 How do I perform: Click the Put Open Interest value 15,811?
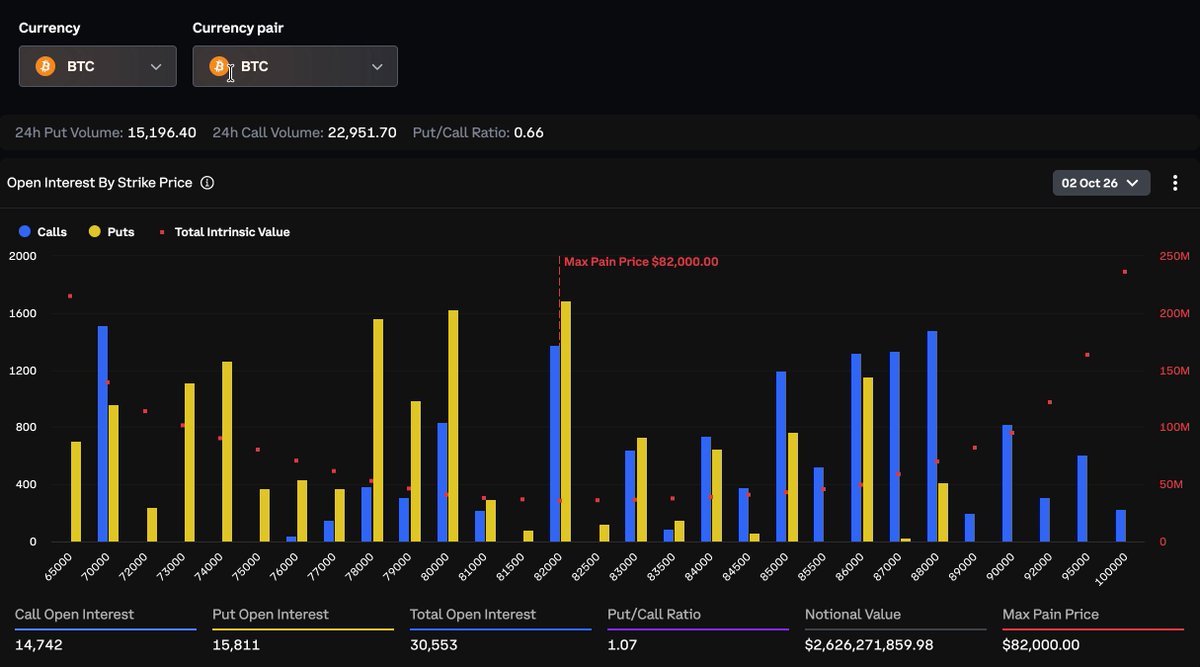point(236,645)
